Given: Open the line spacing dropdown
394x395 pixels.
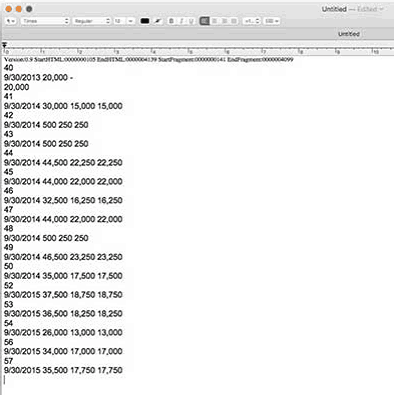Looking at the screenshot, I should pyautogui.click(x=251, y=21).
